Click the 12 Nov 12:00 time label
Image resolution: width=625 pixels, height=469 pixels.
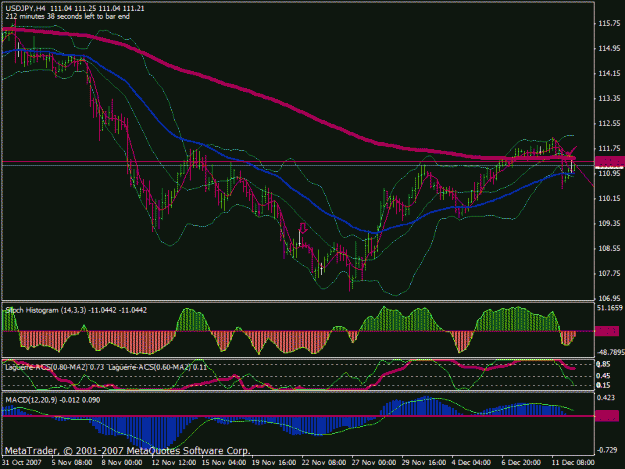(174, 463)
